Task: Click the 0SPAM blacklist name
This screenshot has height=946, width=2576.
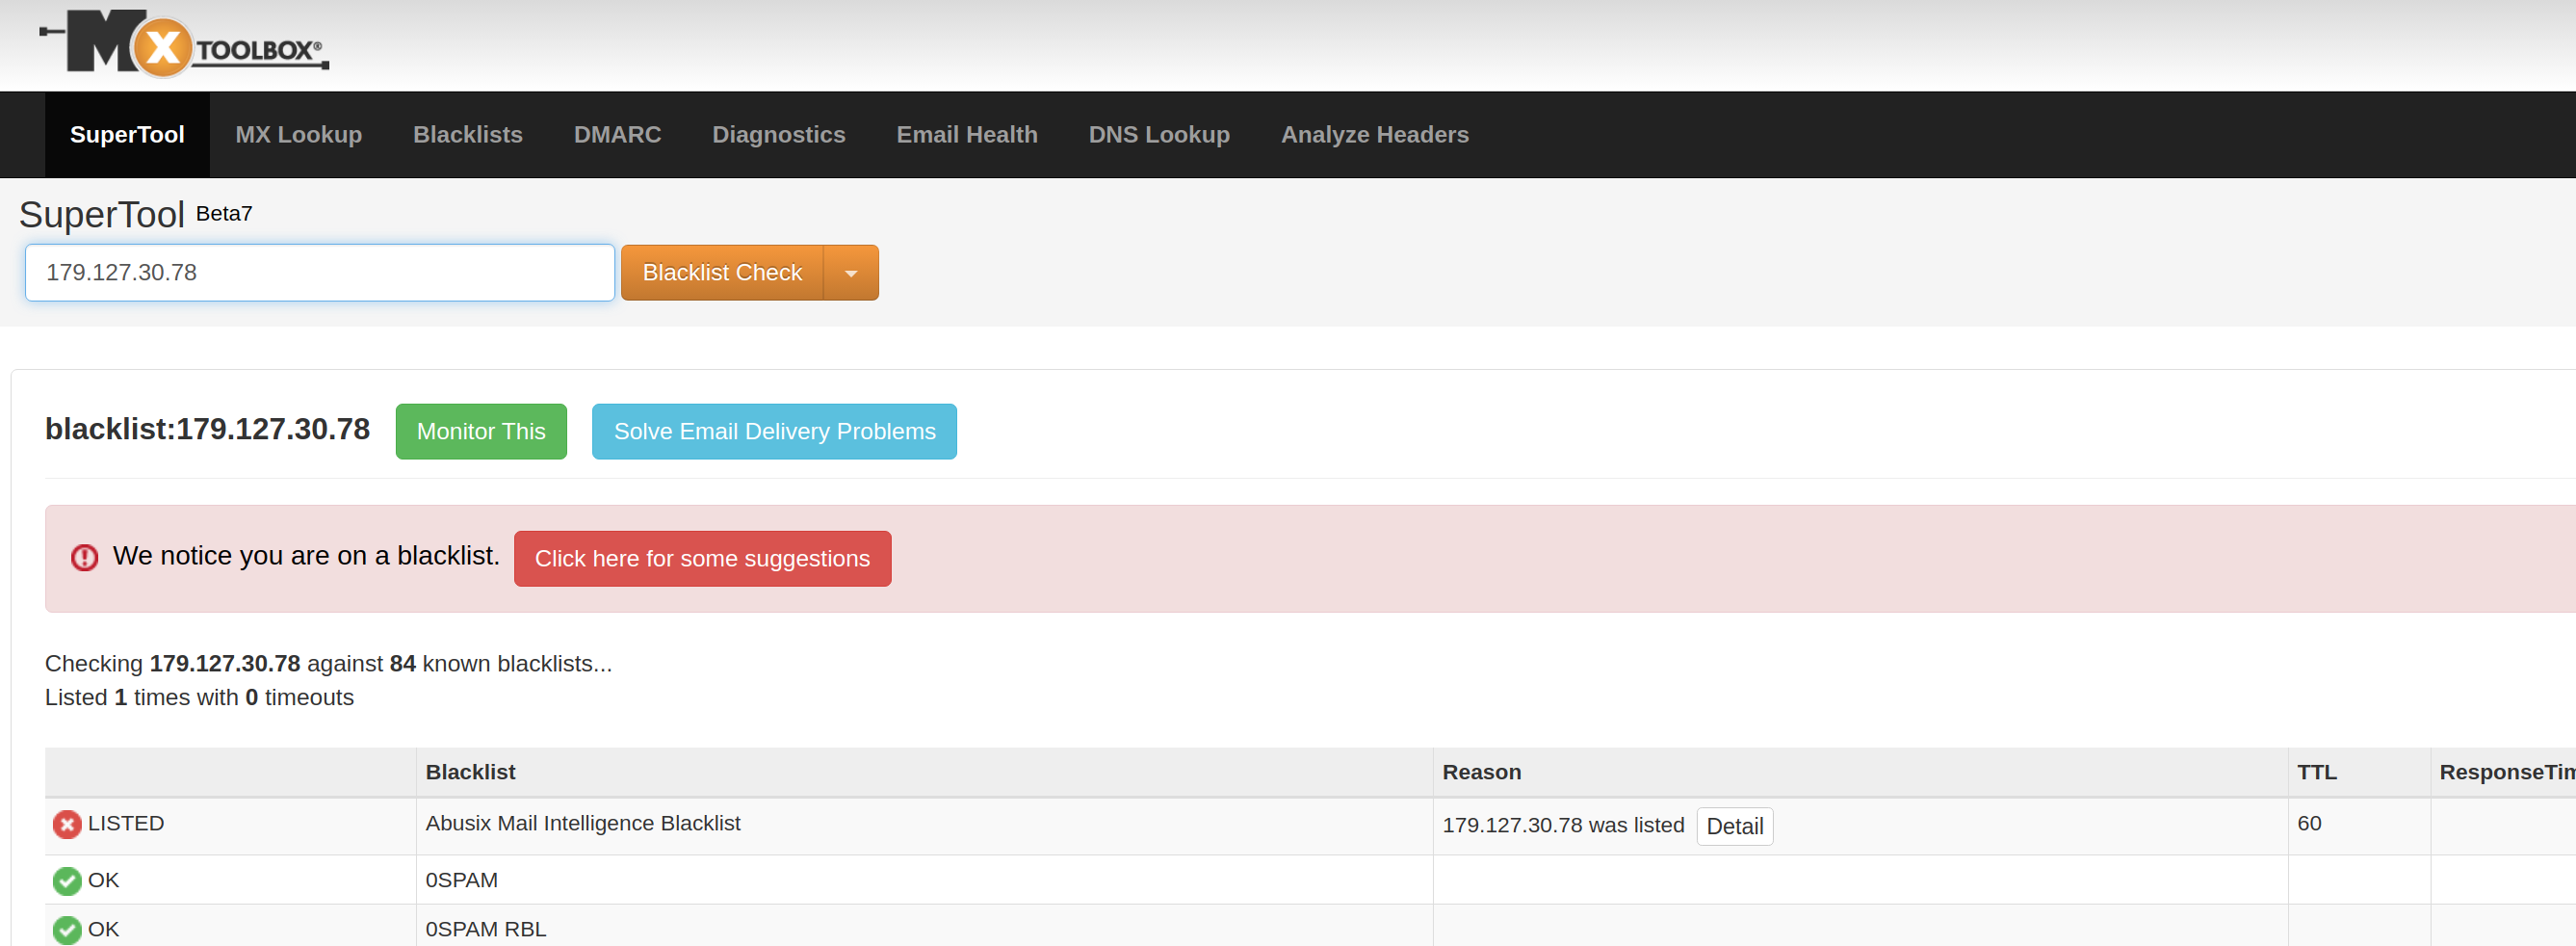Action: tap(462, 880)
